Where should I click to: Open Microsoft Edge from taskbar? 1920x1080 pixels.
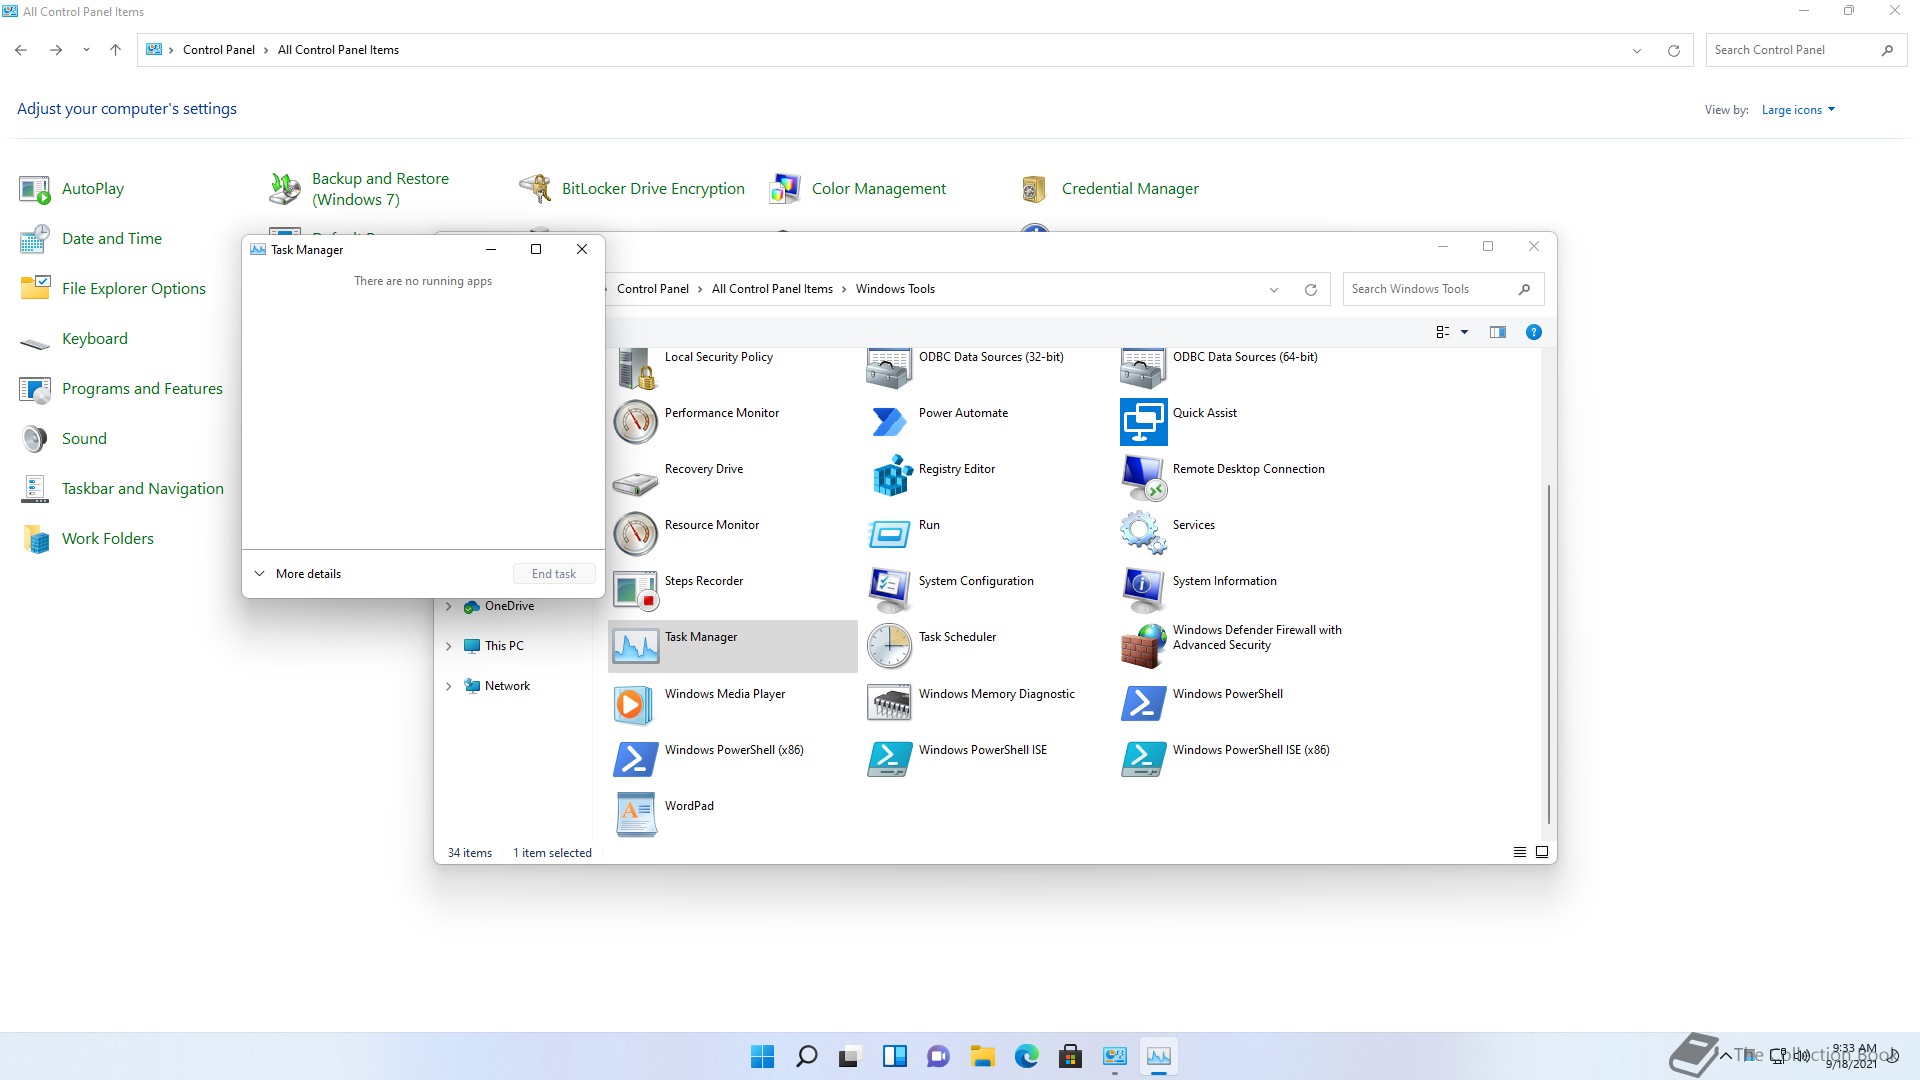pyautogui.click(x=1026, y=1056)
